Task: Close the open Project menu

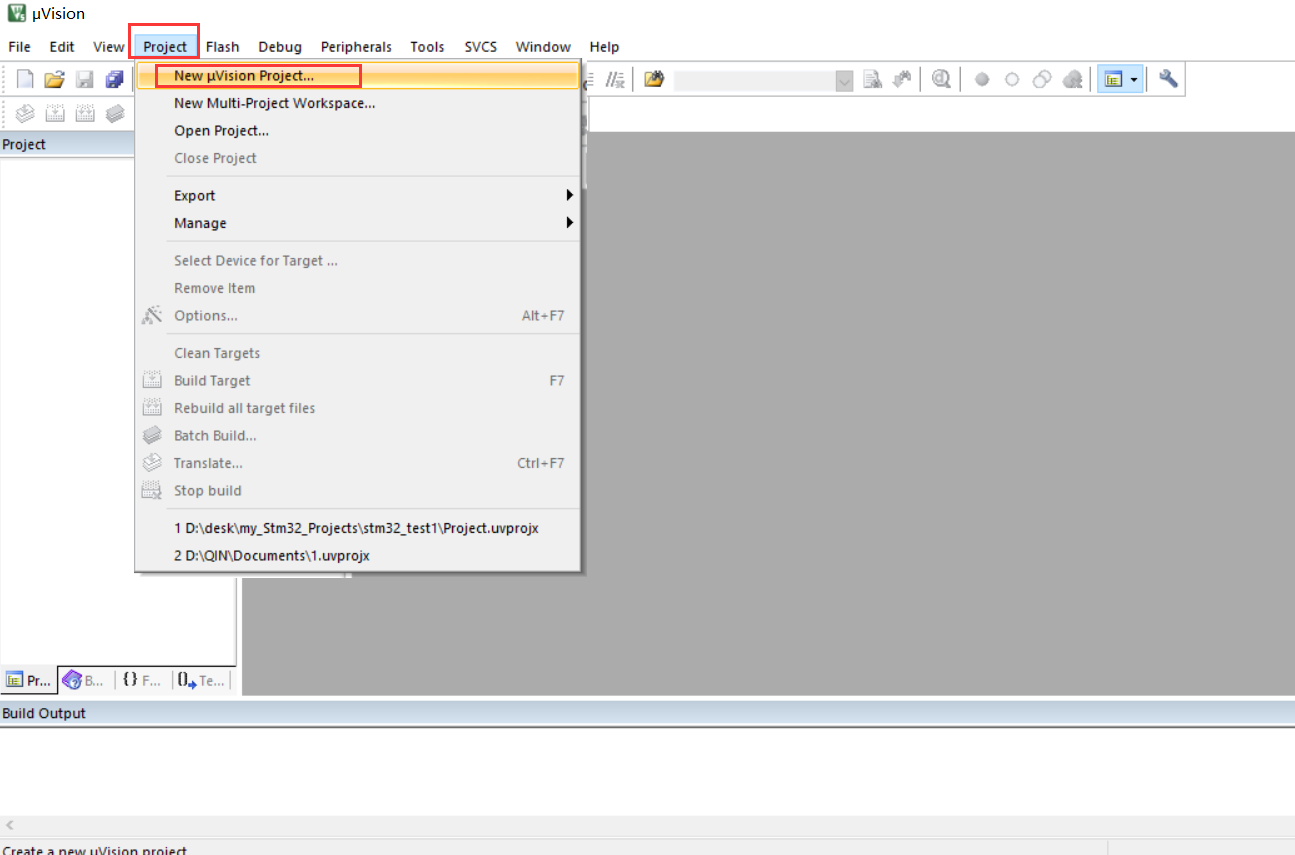Action: [x=165, y=46]
